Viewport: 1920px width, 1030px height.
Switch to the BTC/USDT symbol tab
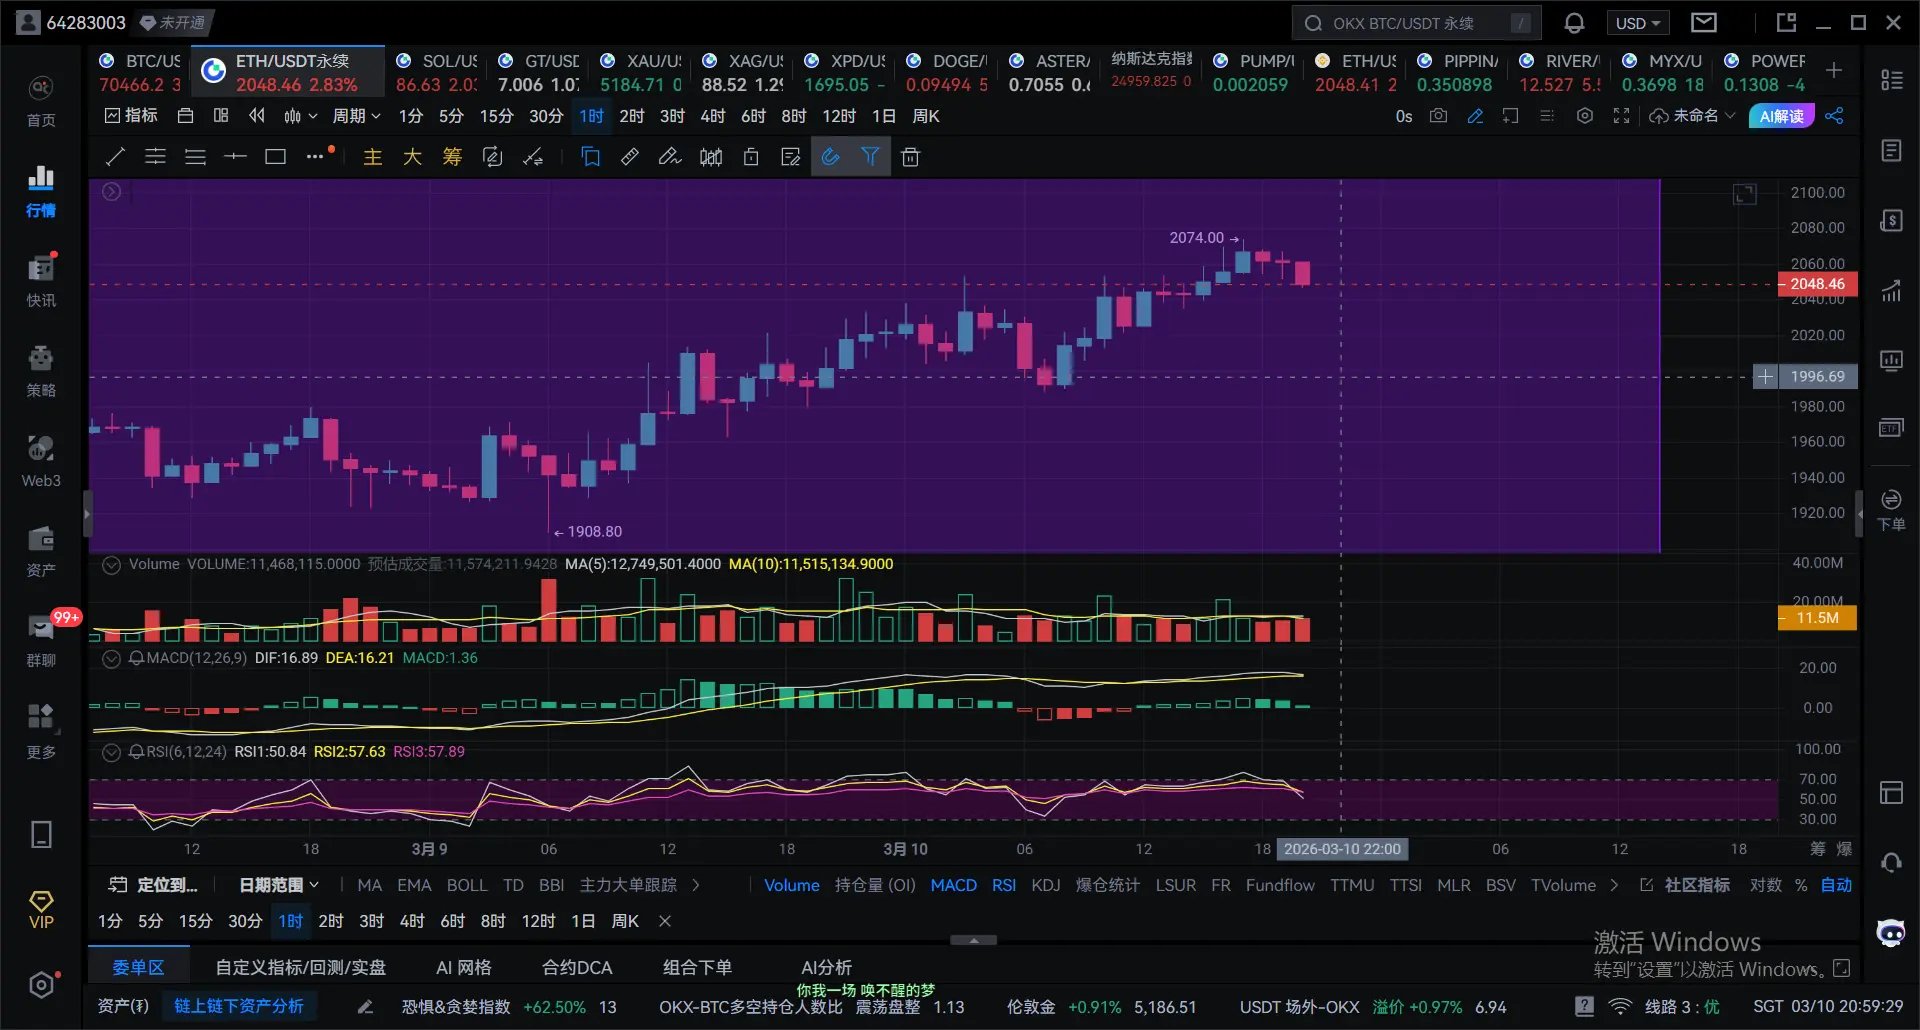tap(140, 73)
